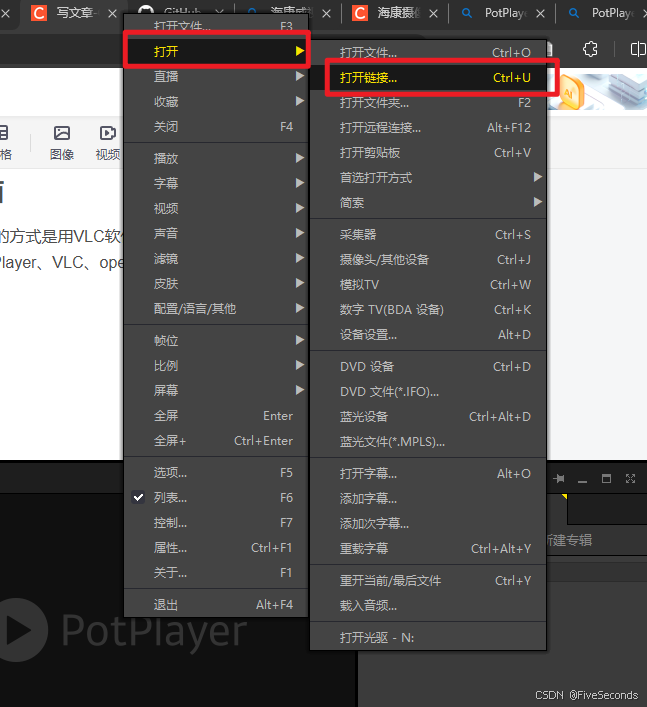The width and height of the screenshot is (647, 707).
Task: Click 打开远程连接... entry
Action: tap(428, 128)
